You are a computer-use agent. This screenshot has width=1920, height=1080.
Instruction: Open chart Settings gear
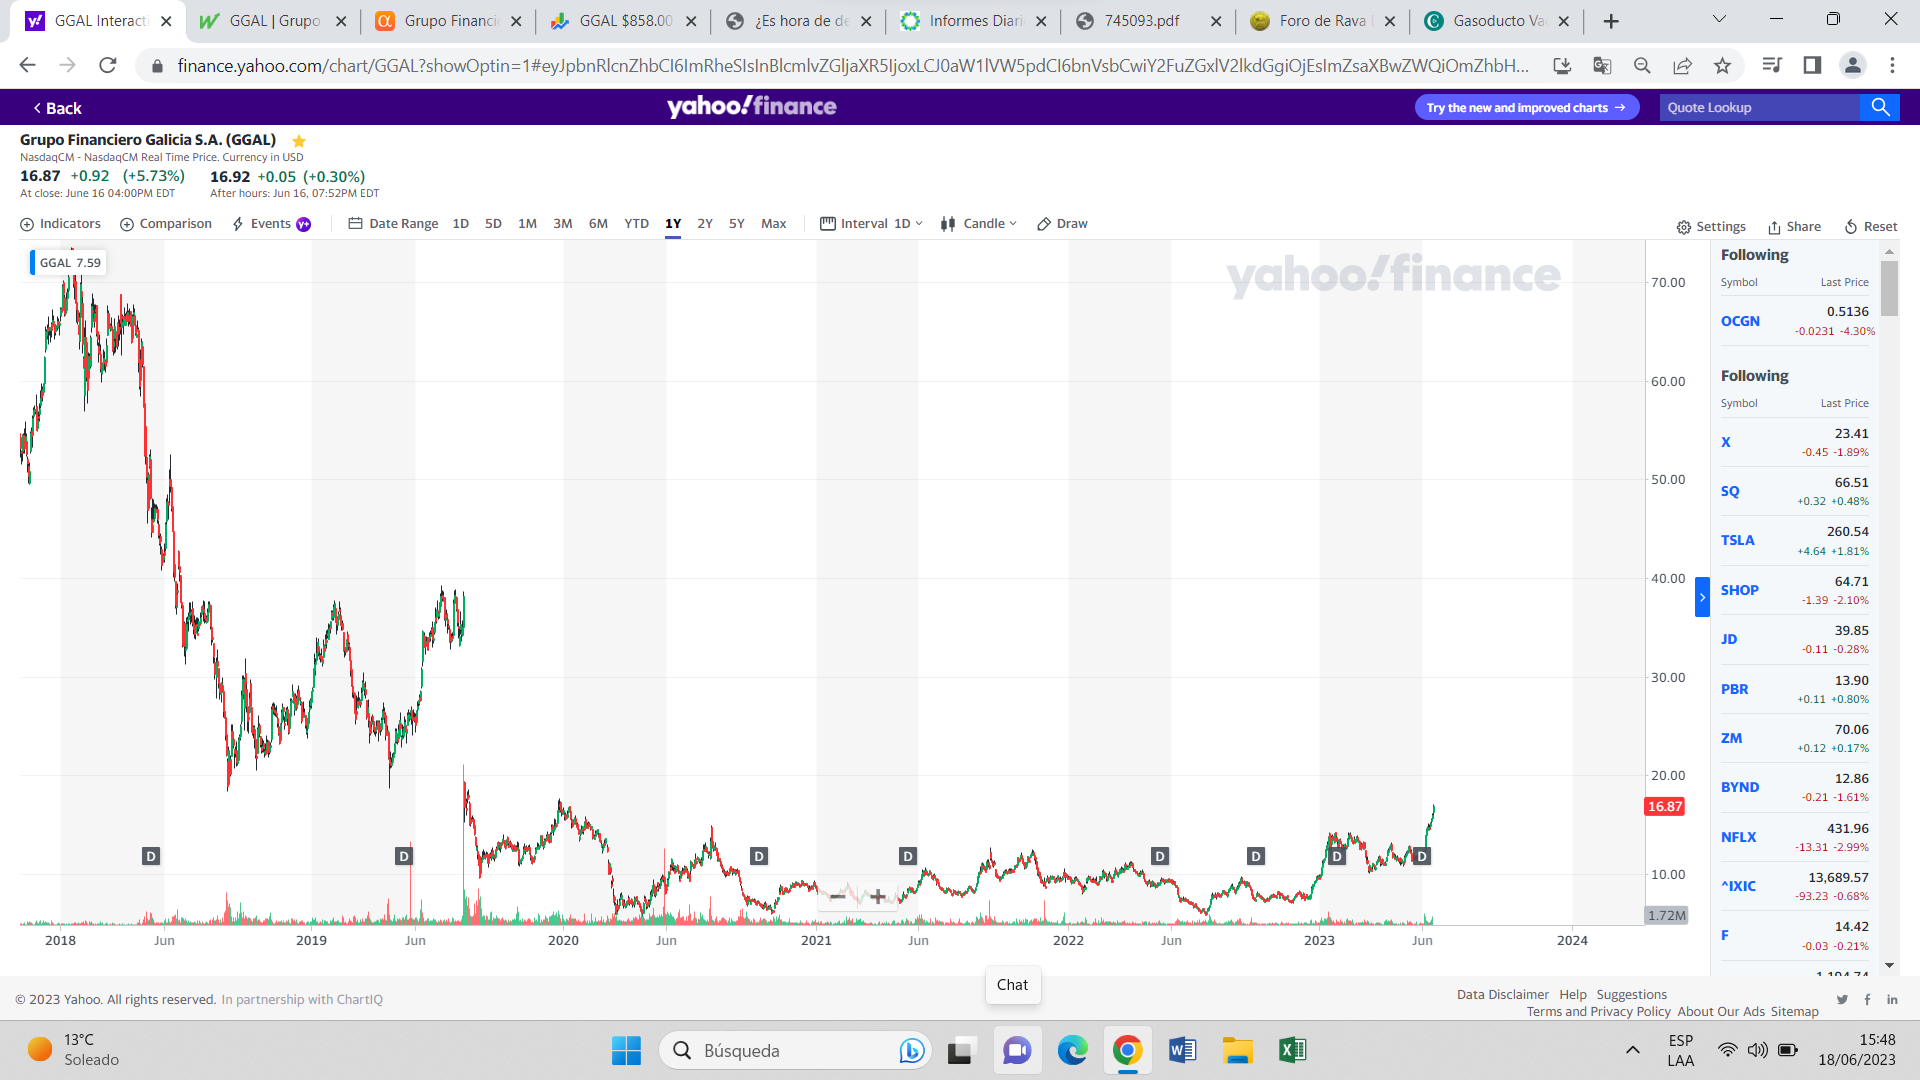(x=1684, y=227)
